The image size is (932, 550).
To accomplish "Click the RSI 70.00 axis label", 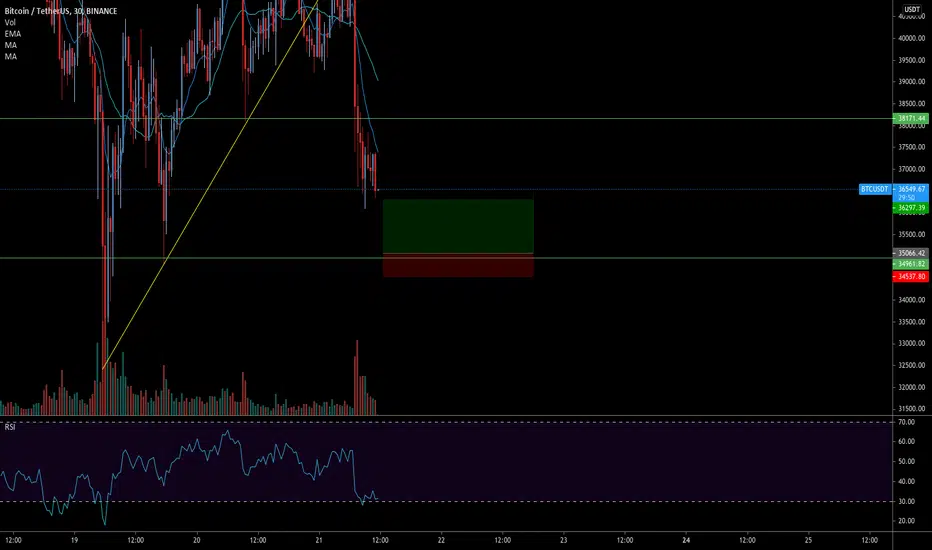I will 906,422.
